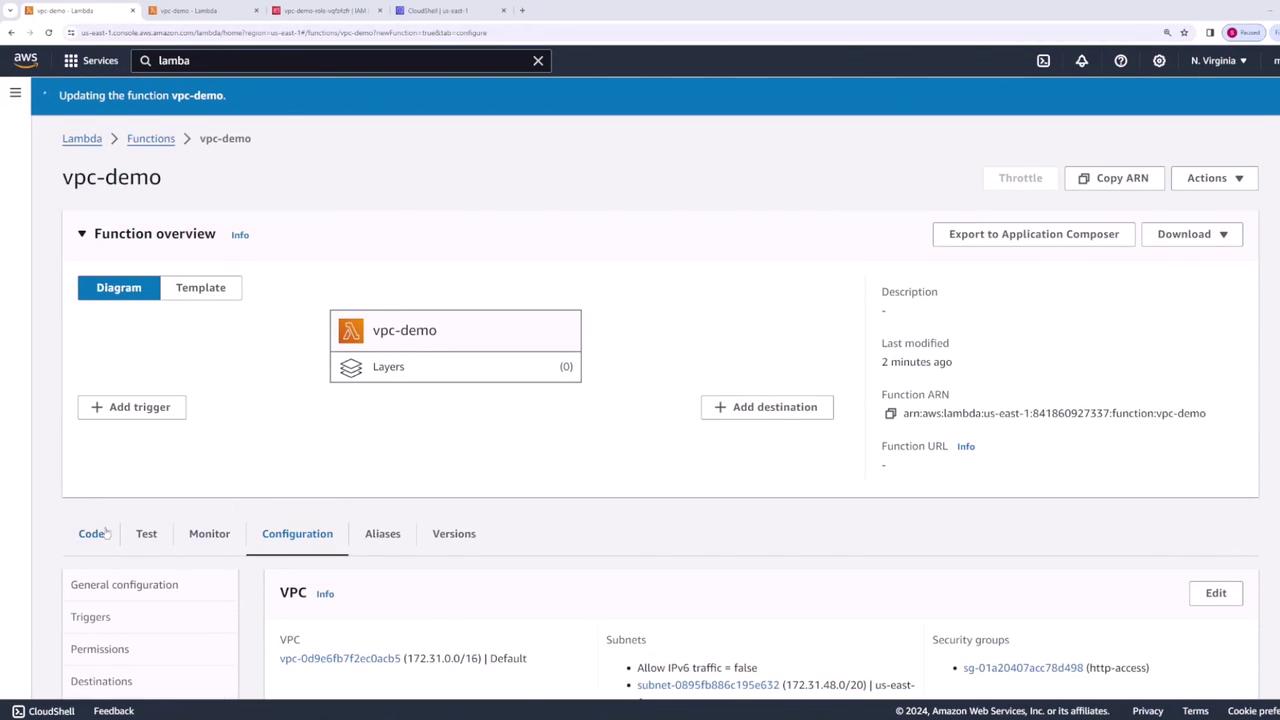Viewport: 1280px width, 720px height.
Task: Click the browser address bar
Action: (610, 32)
